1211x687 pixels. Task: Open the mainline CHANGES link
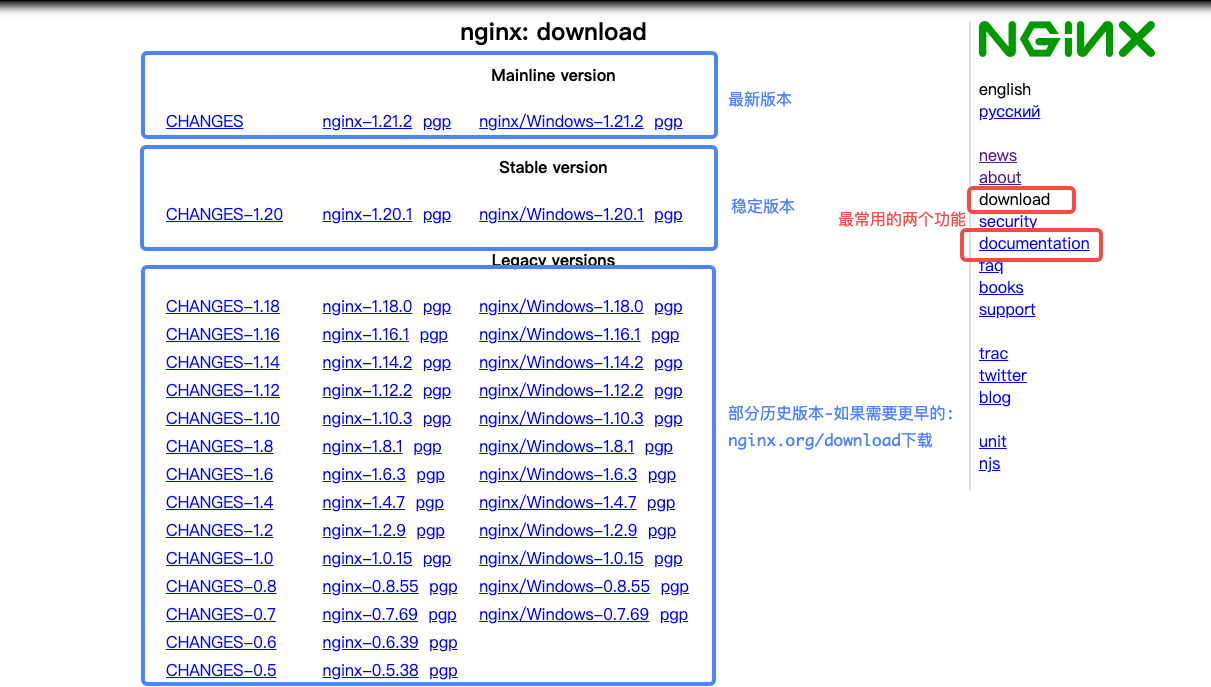pyautogui.click(x=204, y=122)
